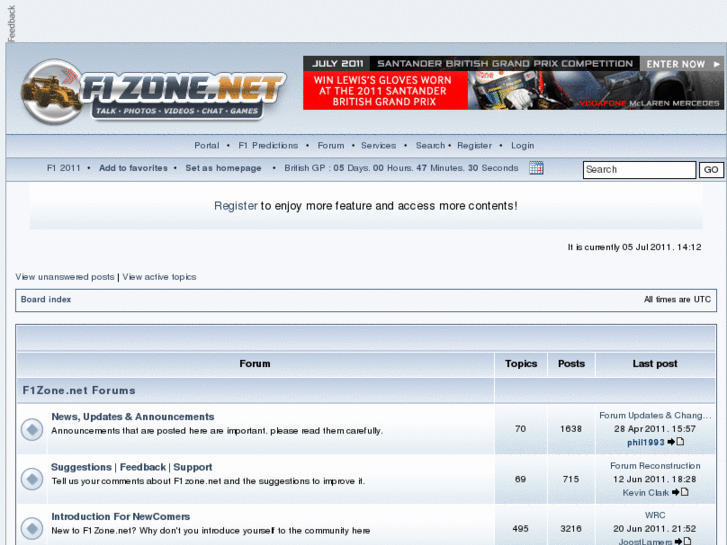The image size is (727, 545).
Task: Open News, Updates & Announcements forum
Action: 133,416
